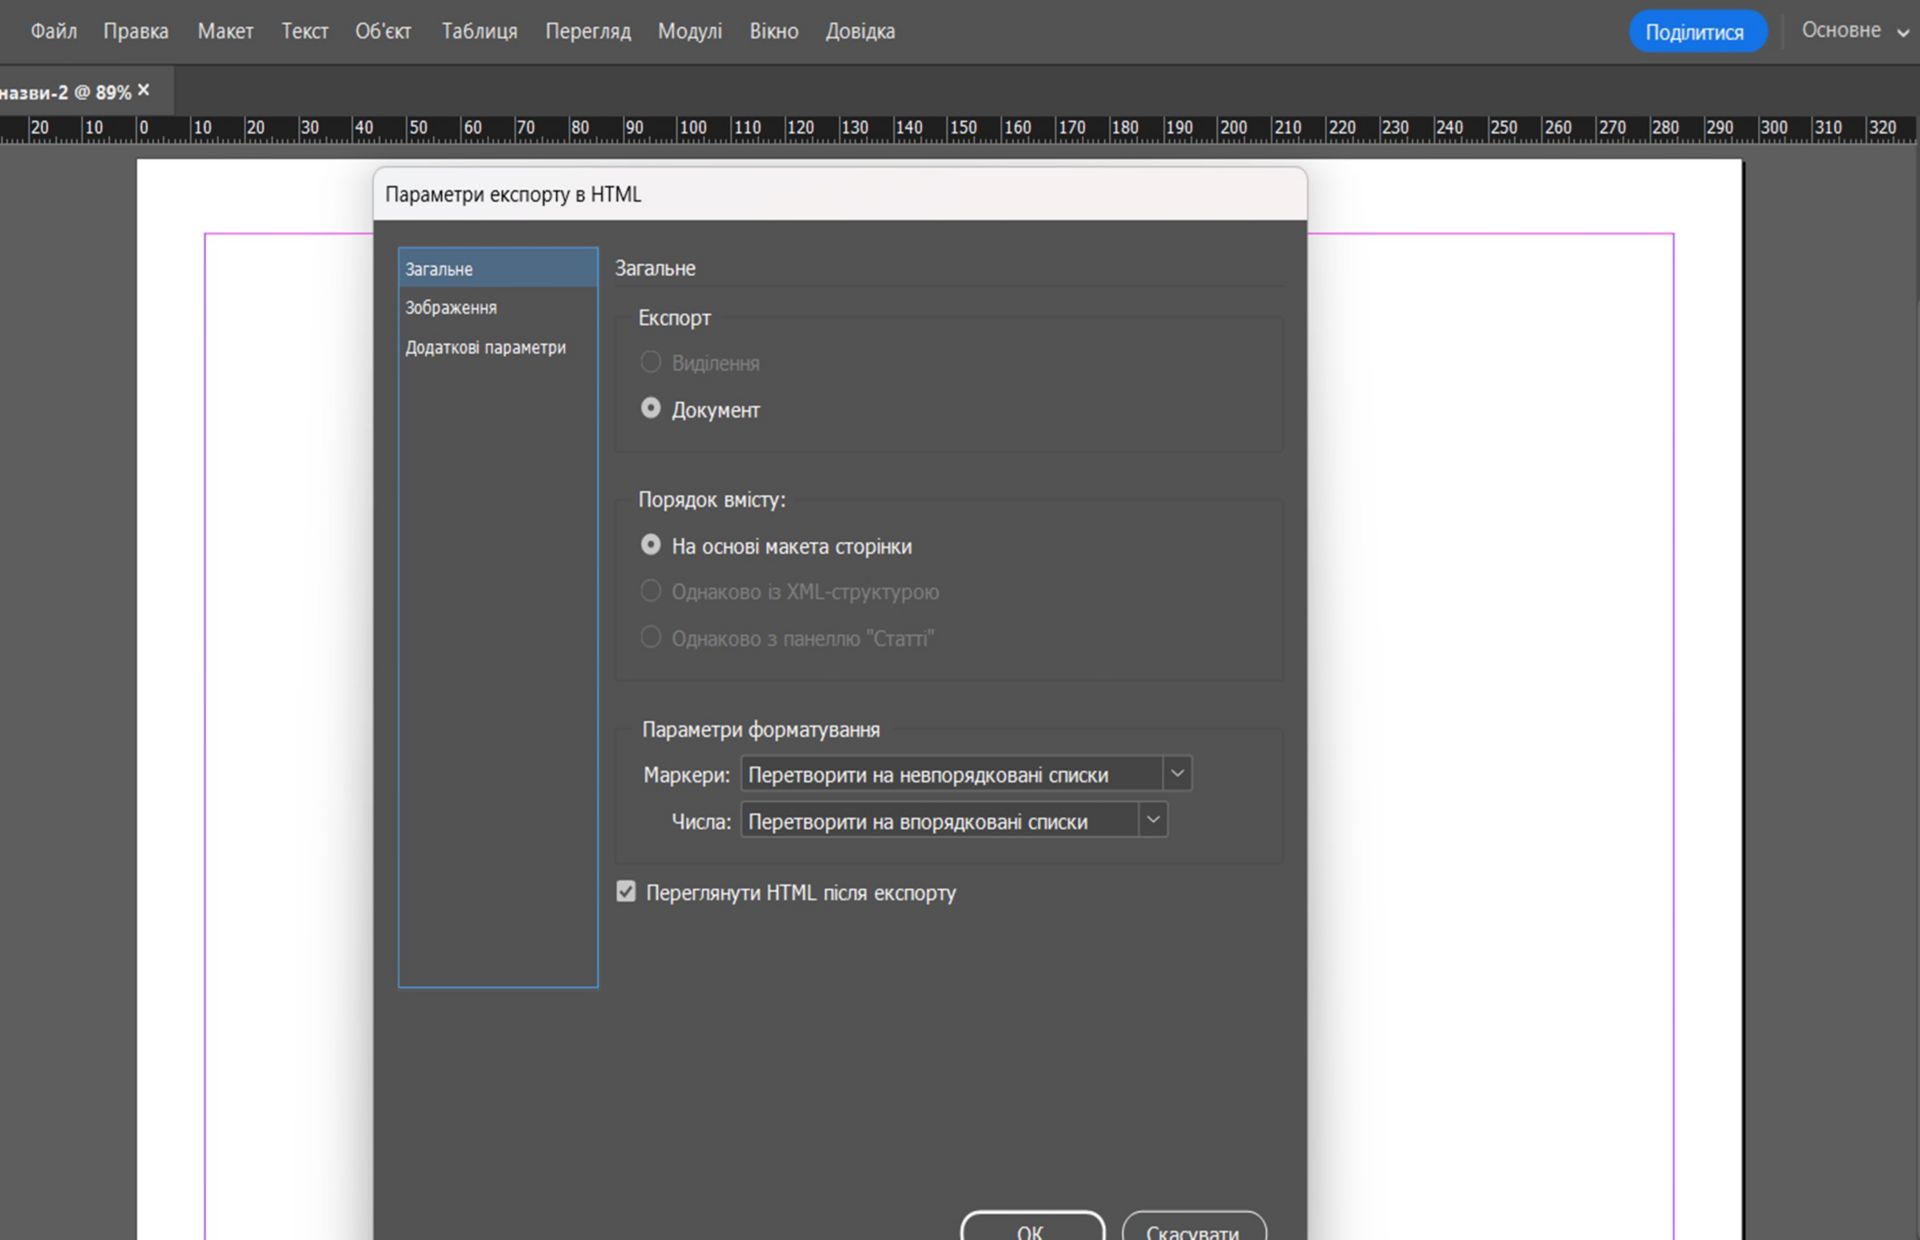This screenshot has height=1240, width=1920.
Task: Click the Скасувати button
Action: pyautogui.click(x=1192, y=1230)
